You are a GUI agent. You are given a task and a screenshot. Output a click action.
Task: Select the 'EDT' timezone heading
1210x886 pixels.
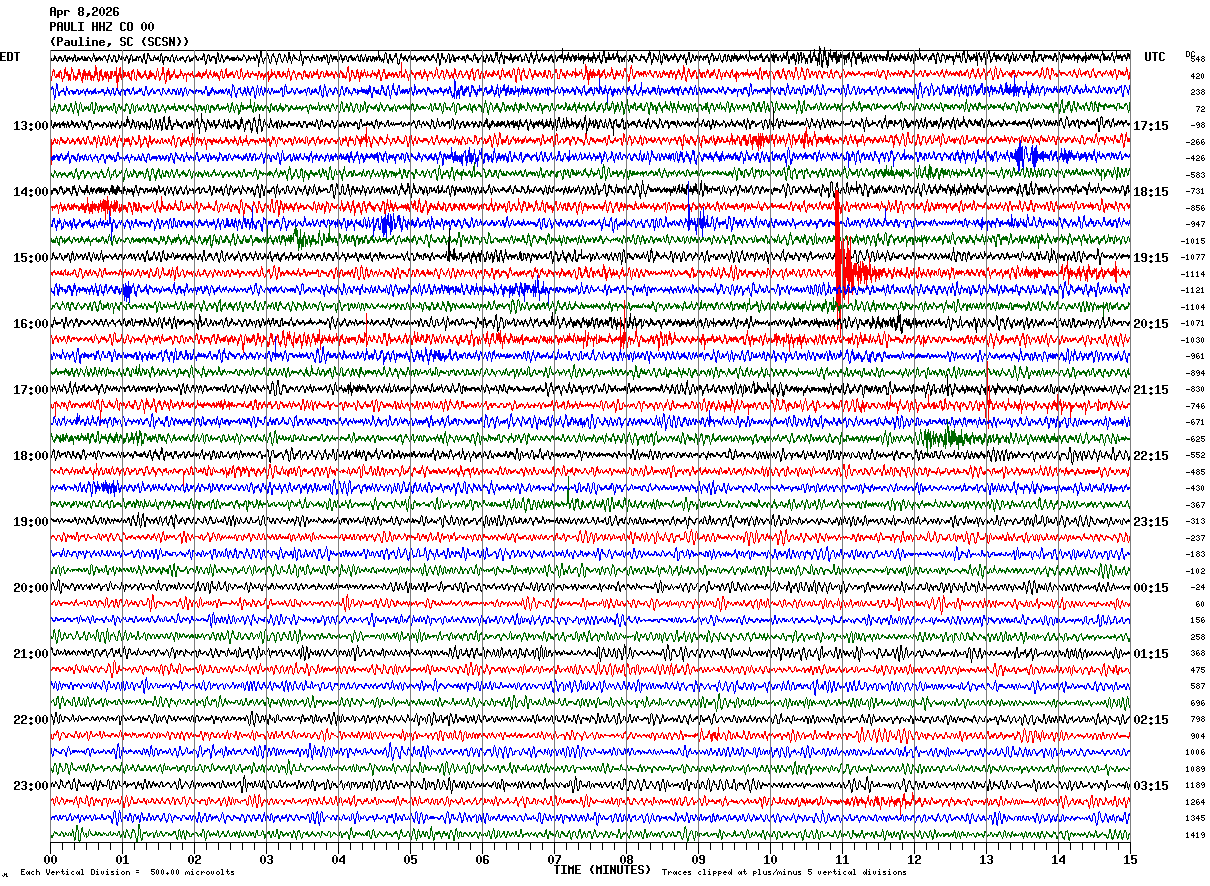pos(10,57)
